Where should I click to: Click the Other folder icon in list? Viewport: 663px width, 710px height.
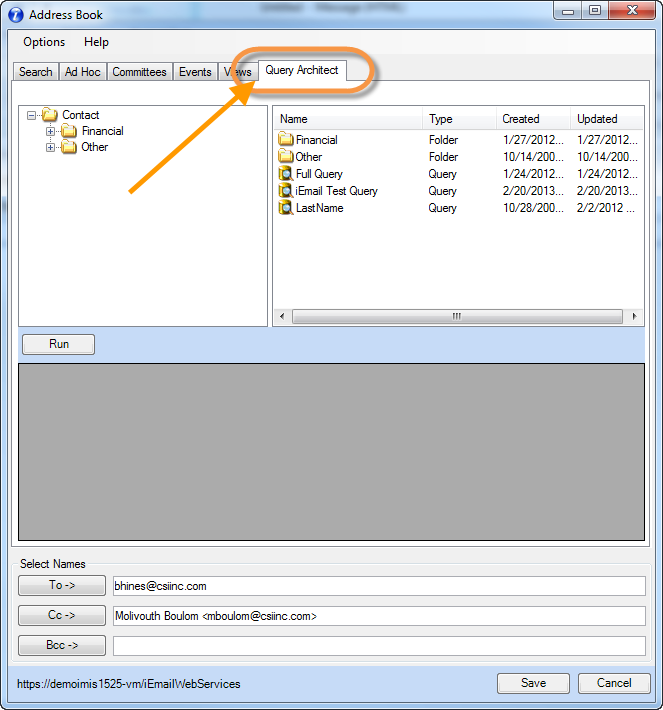coord(286,157)
